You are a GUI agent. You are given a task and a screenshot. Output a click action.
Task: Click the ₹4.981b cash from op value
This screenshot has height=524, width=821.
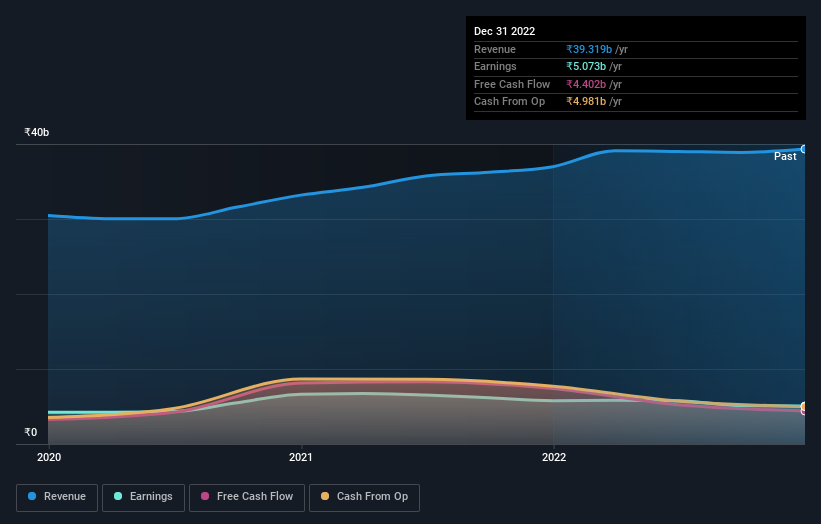pos(586,102)
